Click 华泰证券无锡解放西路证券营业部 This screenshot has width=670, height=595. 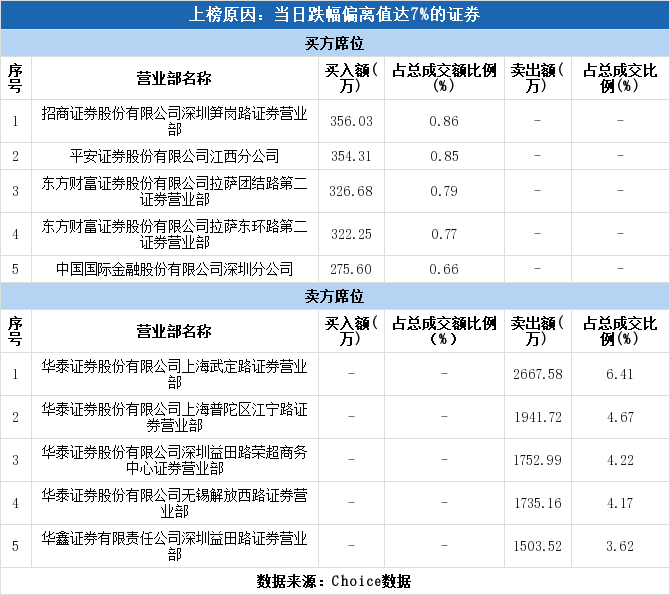174,504
